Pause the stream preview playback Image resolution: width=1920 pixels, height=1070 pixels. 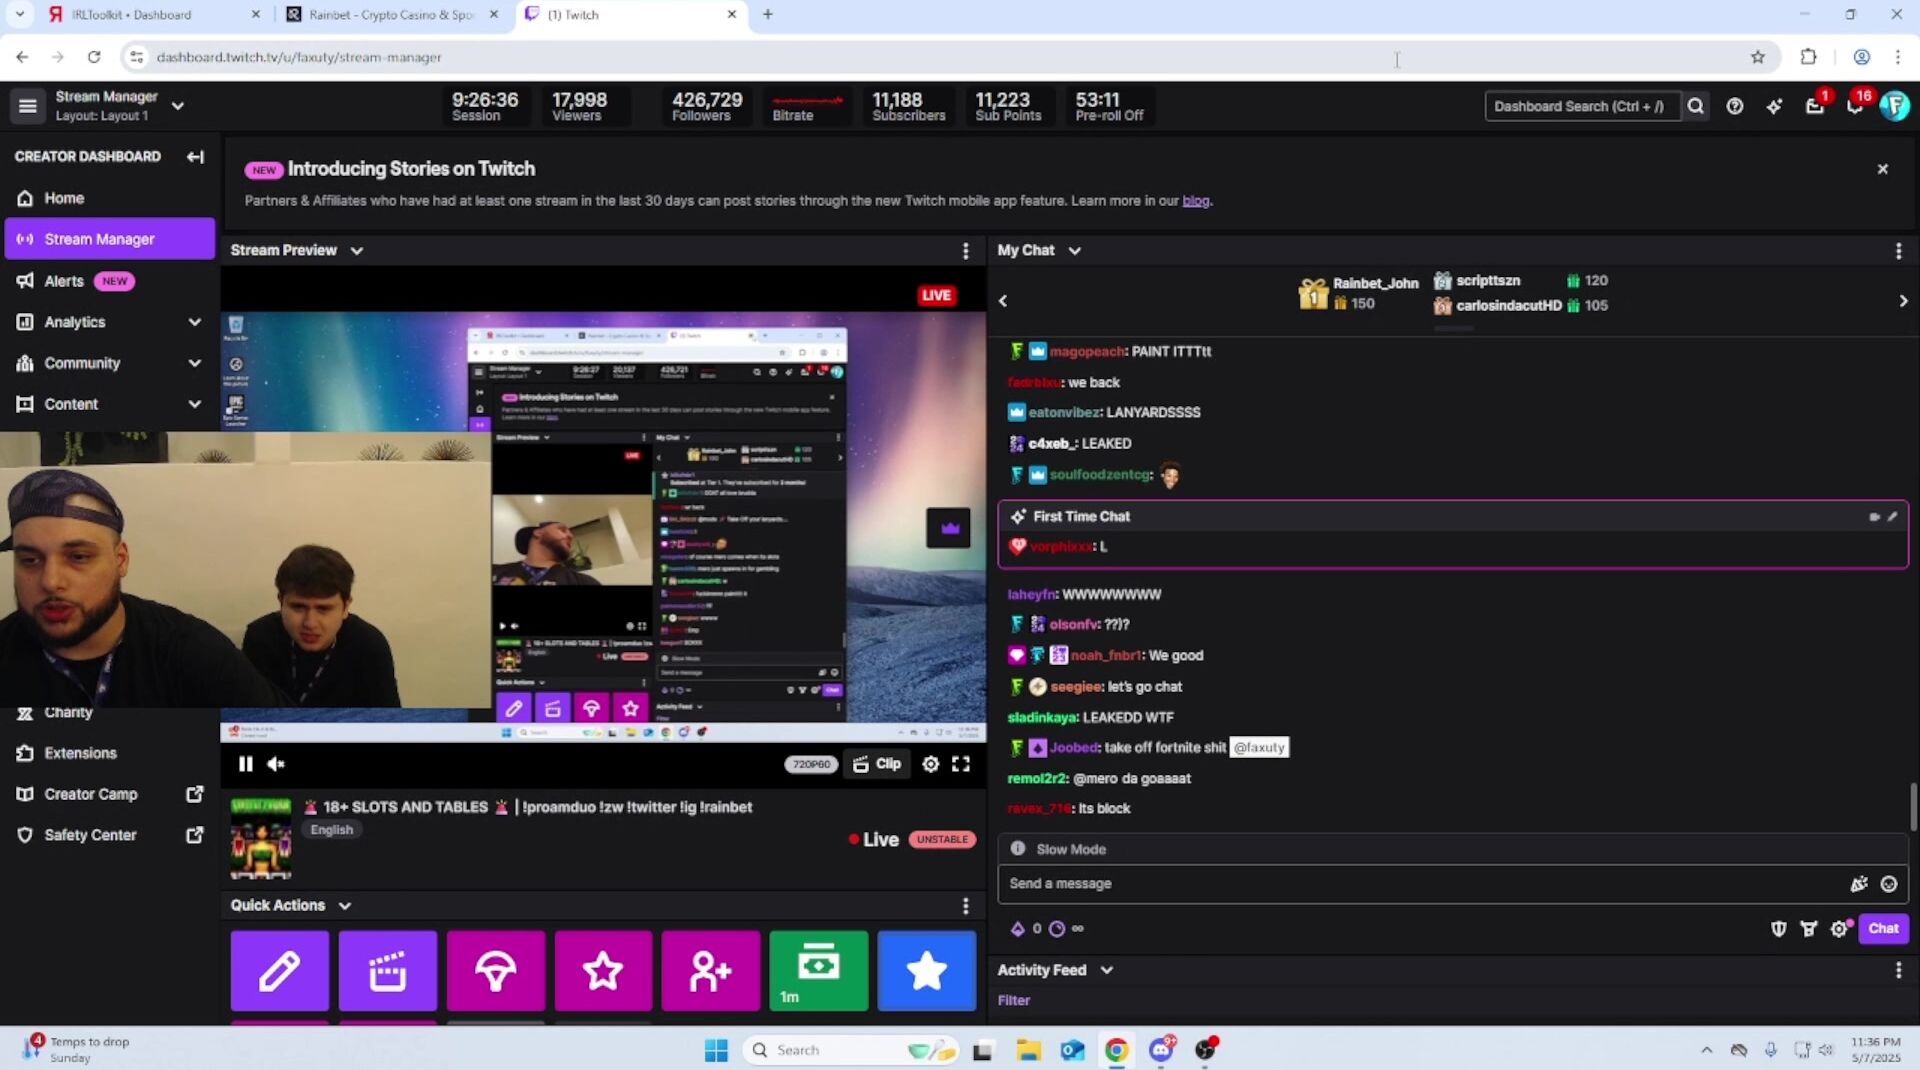click(x=245, y=764)
